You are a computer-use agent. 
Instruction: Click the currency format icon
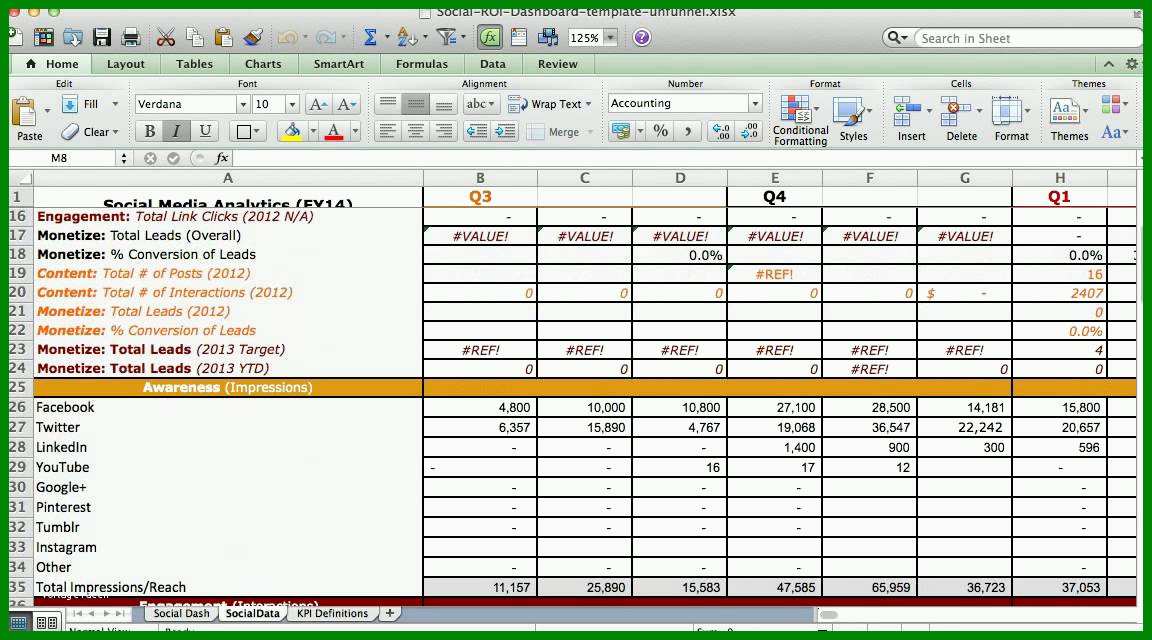click(x=622, y=132)
